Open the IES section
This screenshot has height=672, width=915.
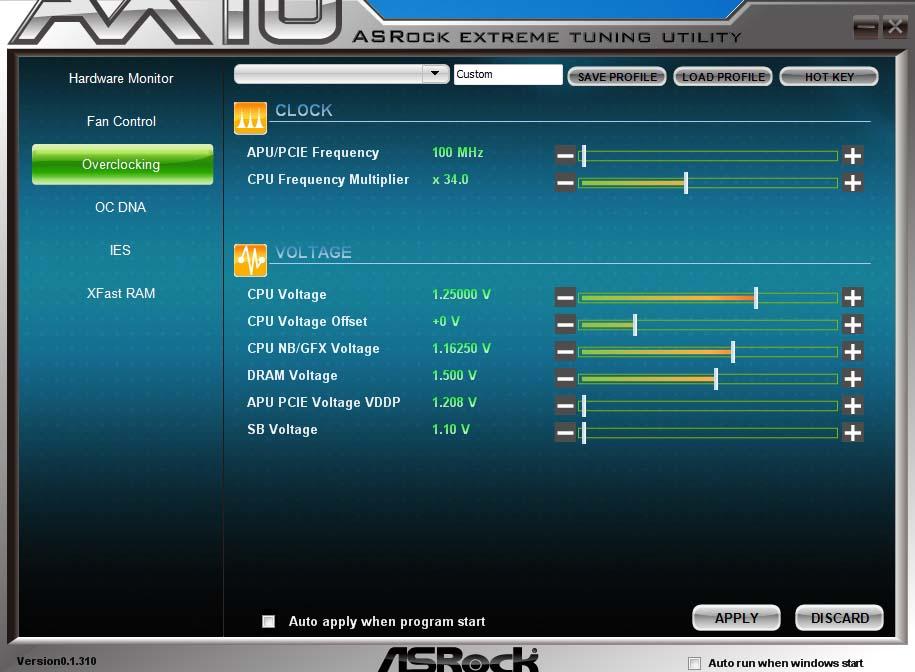(120, 250)
